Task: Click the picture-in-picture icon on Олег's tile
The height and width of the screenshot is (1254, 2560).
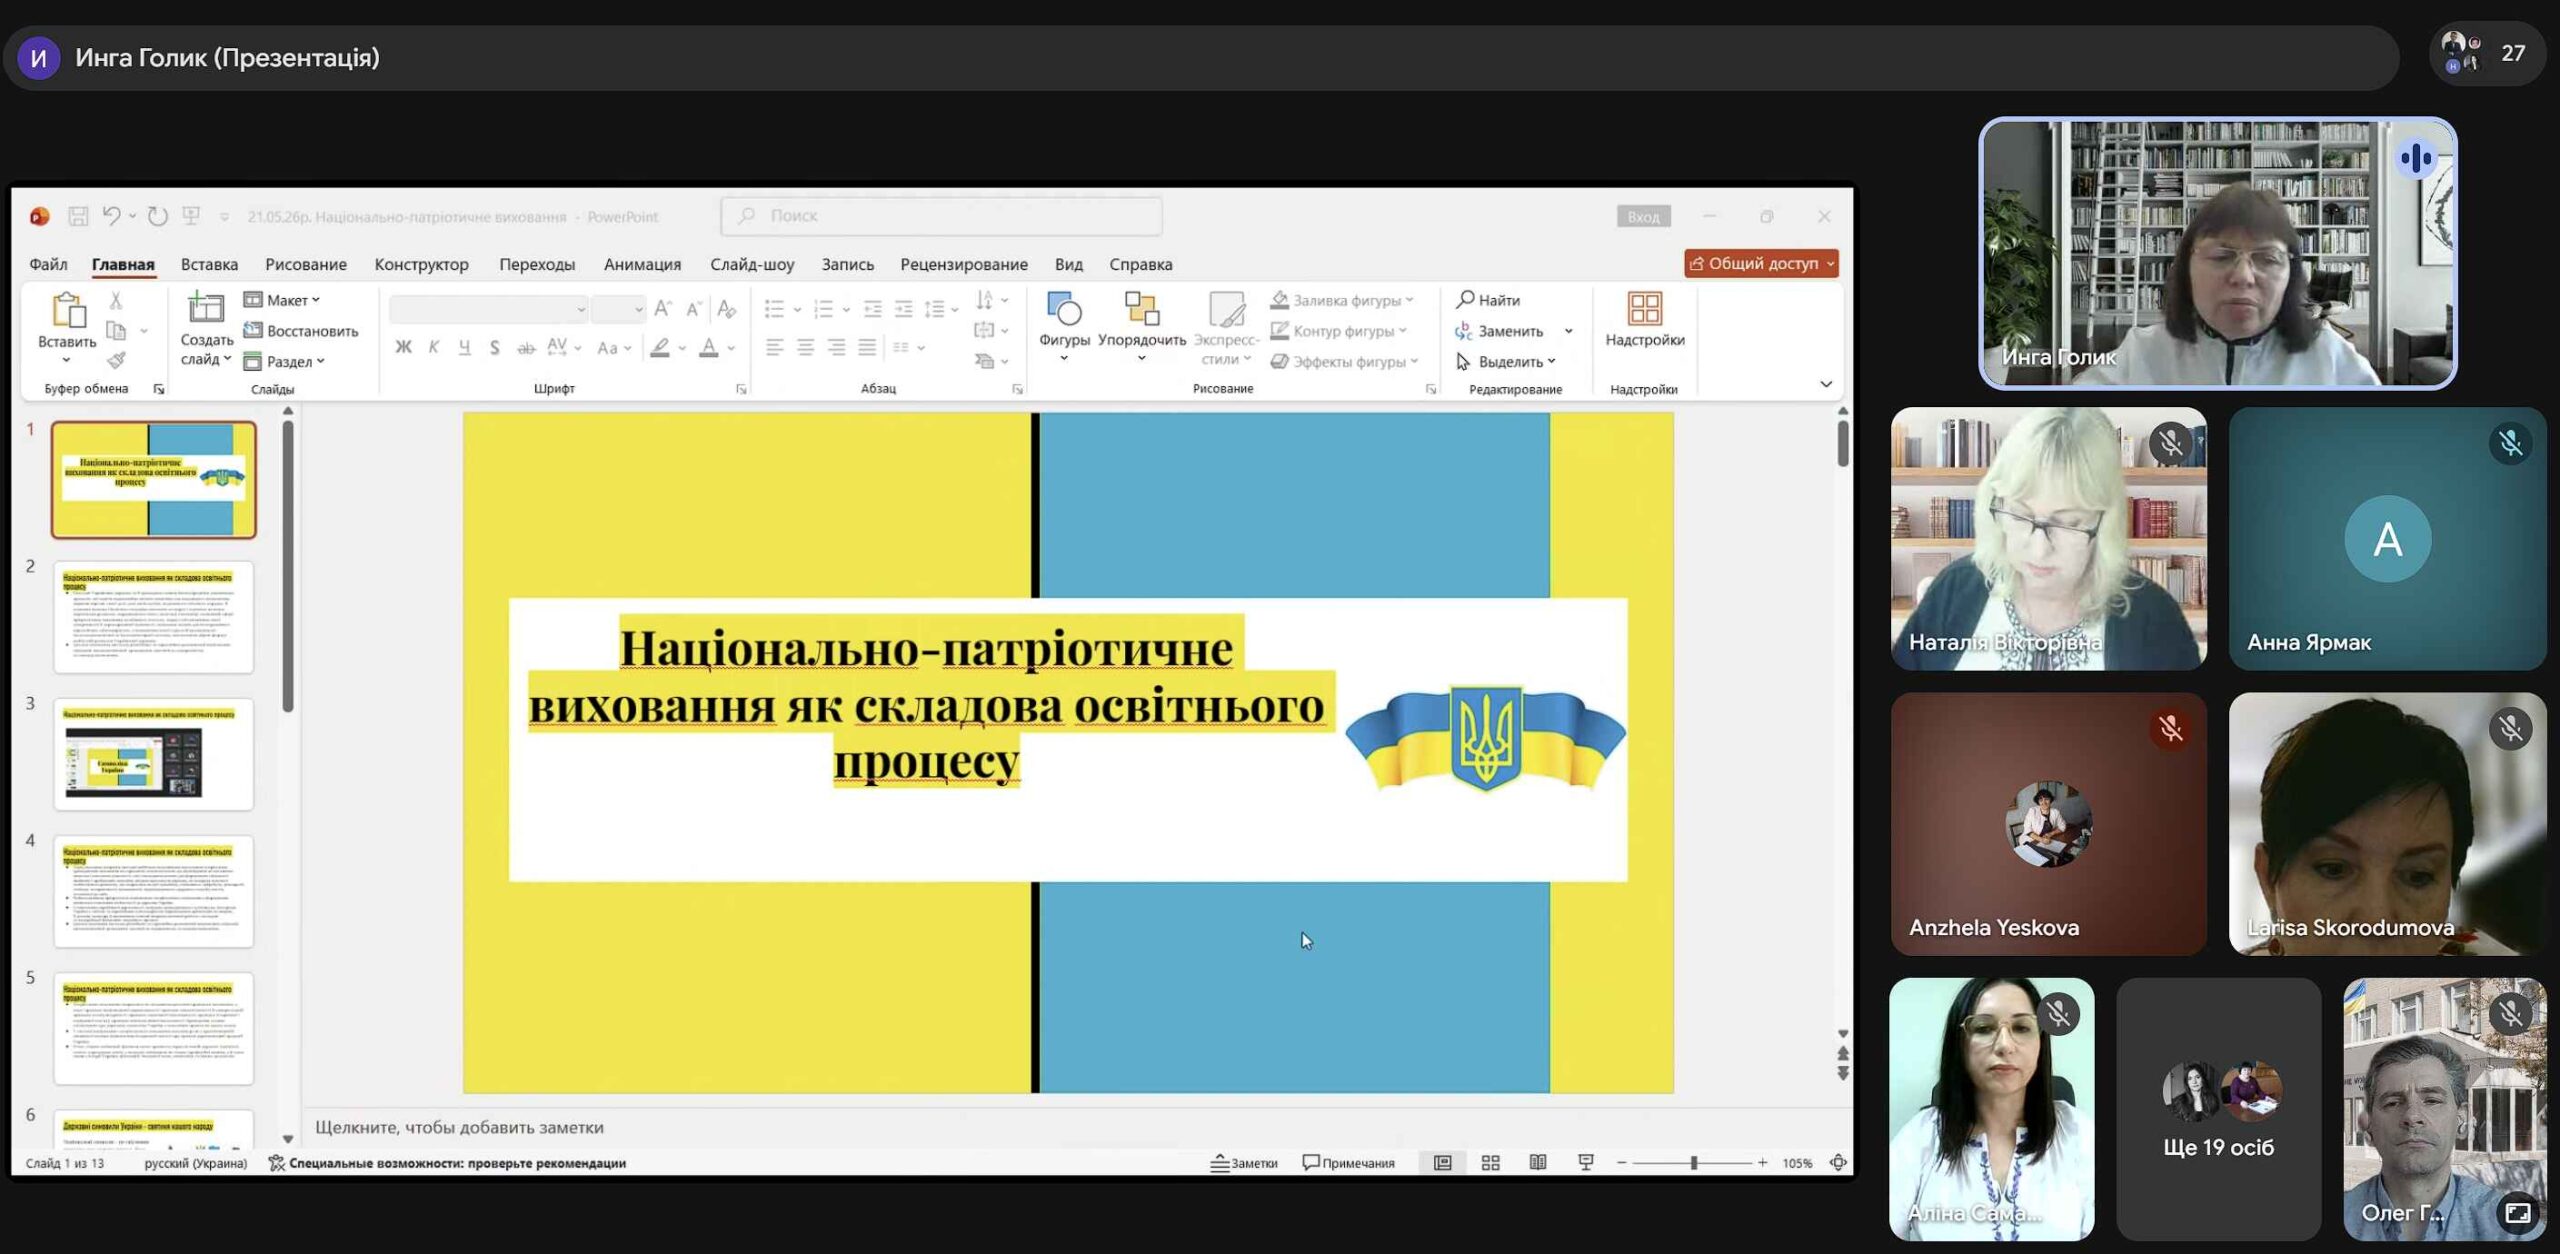Action: [x=2518, y=1213]
